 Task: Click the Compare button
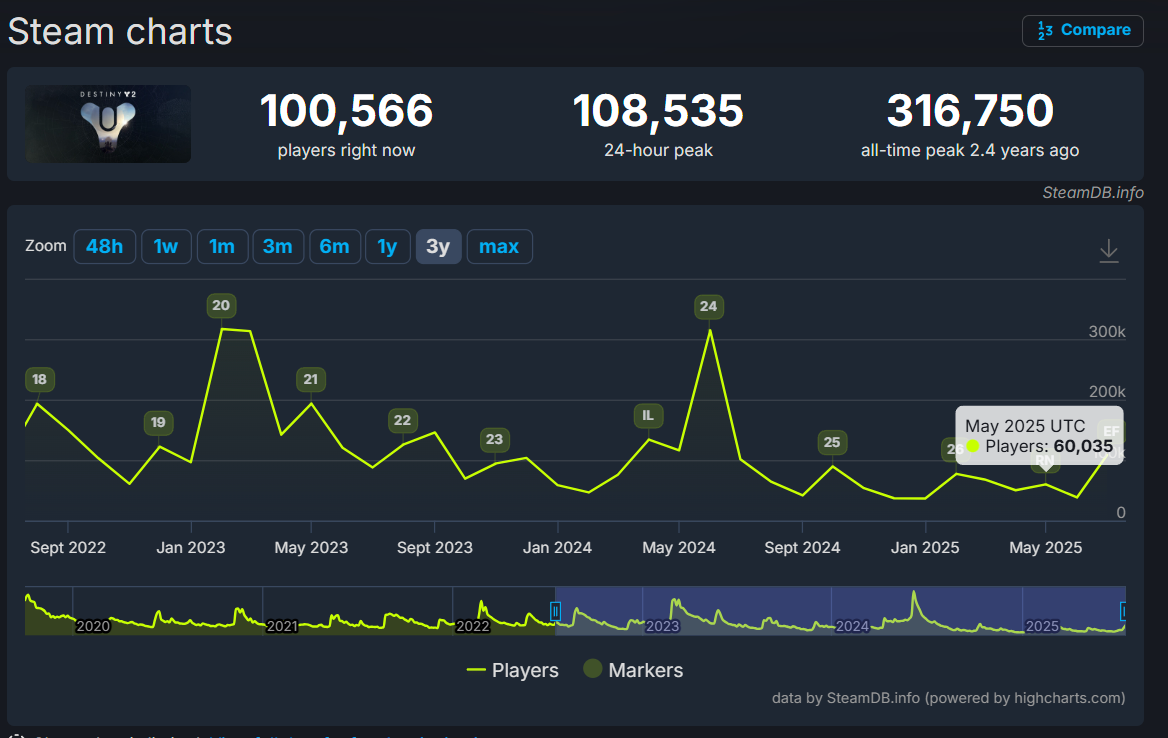(1082, 31)
